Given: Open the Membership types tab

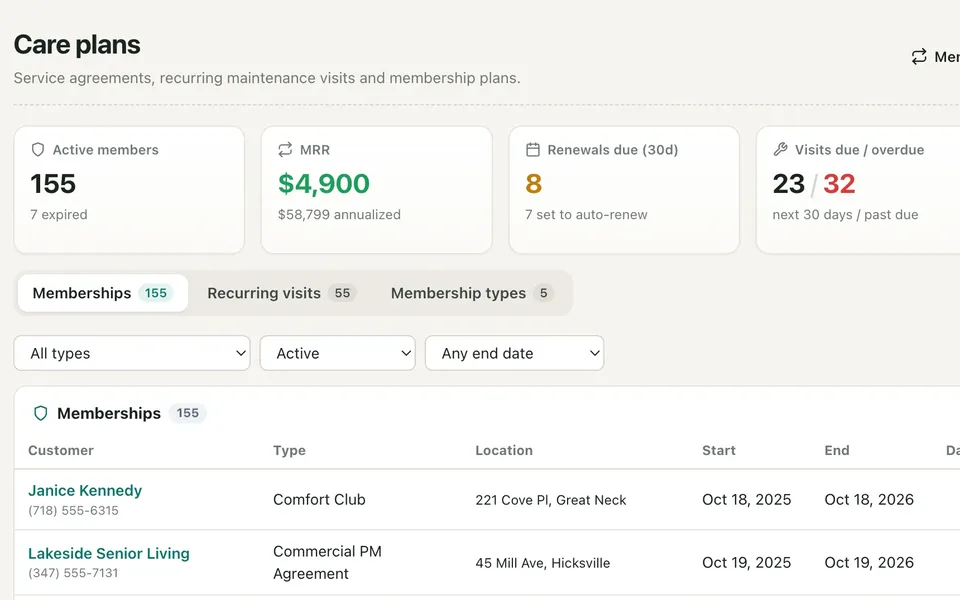Looking at the screenshot, I should point(472,293).
